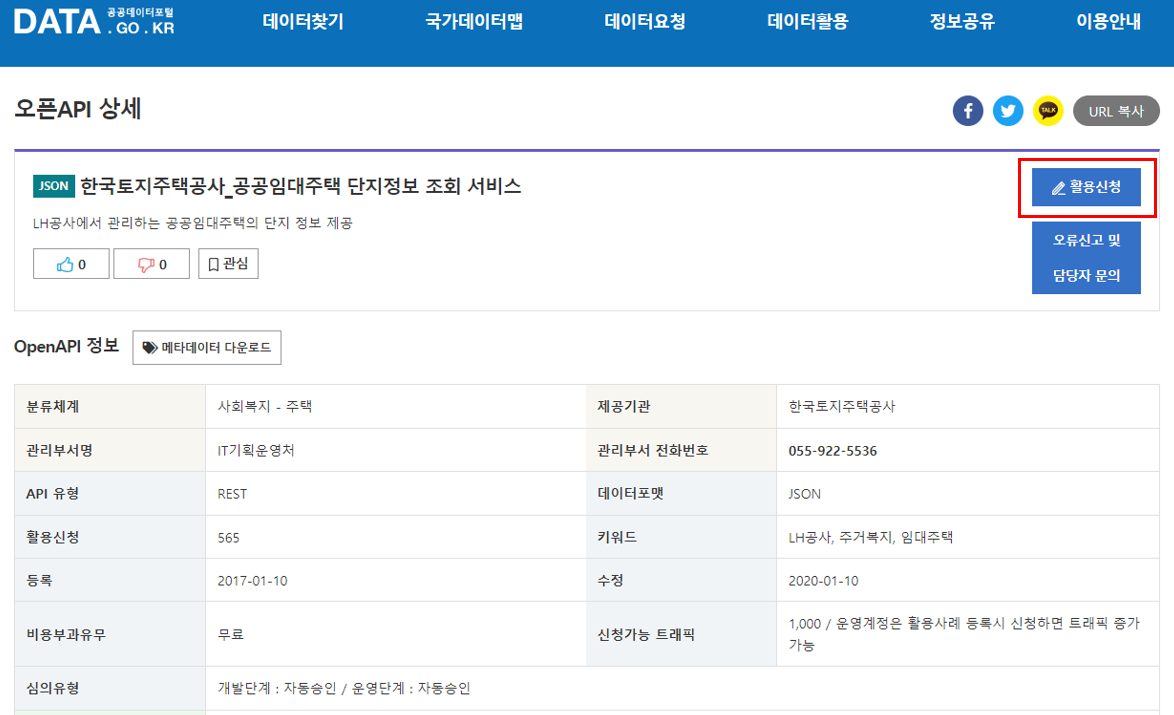Open the 데이터찾기 menu
This screenshot has height=715, width=1174.
coord(302,22)
